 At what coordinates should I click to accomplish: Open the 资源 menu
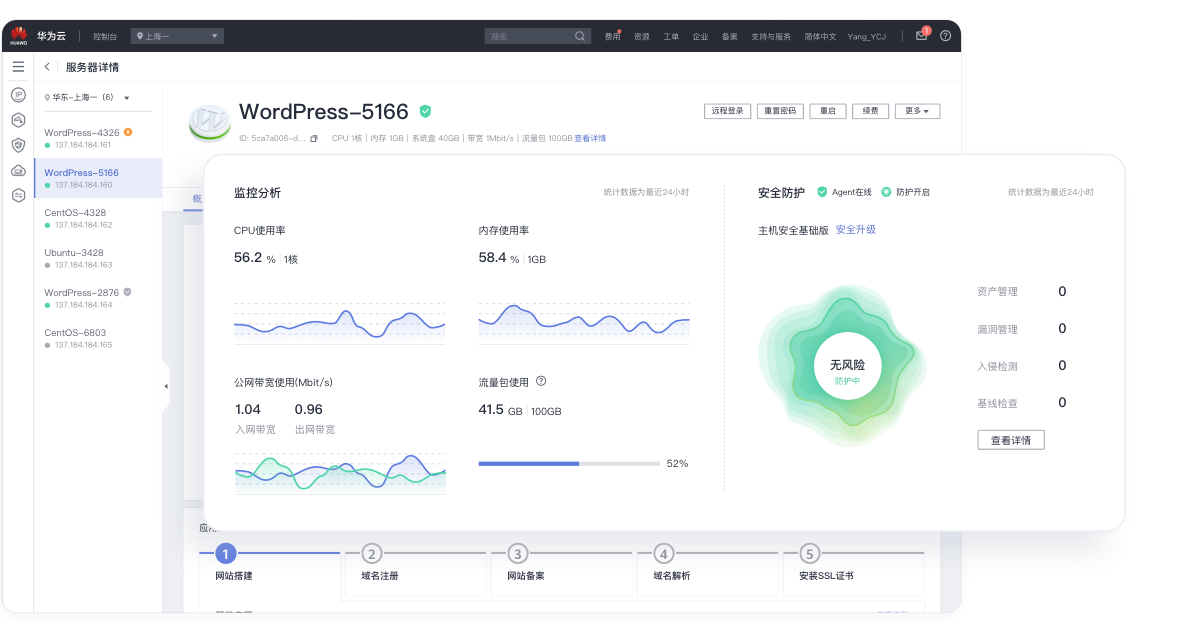(x=642, y=36)
